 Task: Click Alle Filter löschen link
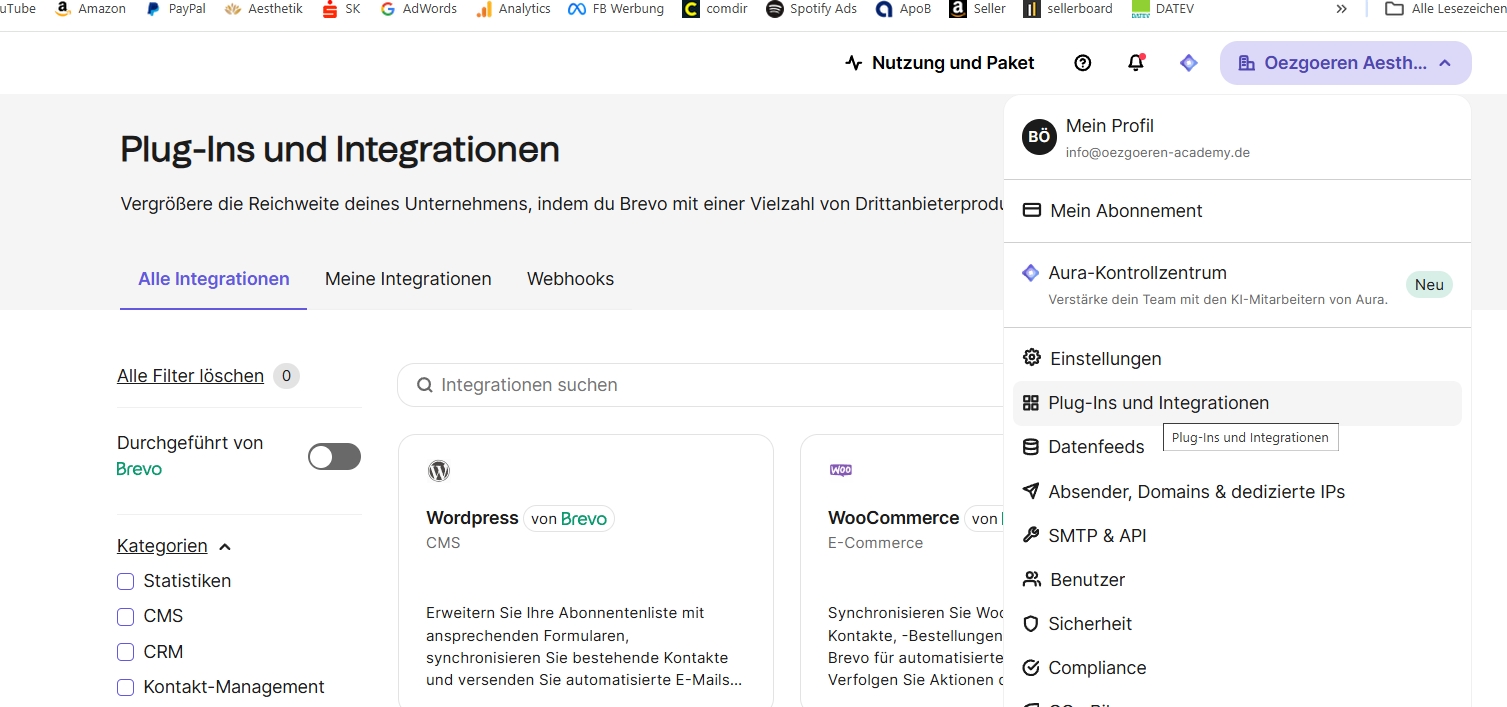pos(190,376)
